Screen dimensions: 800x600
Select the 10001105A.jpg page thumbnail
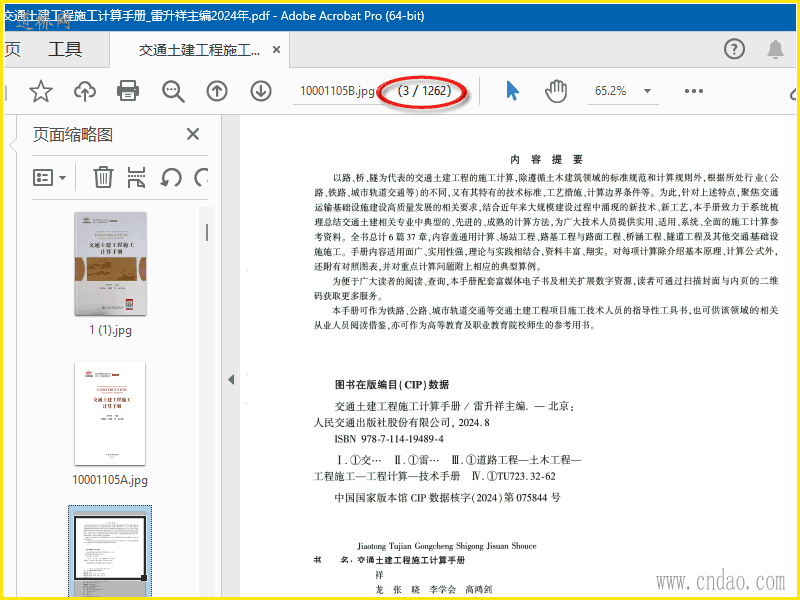pyautogui.click(x=110, y=414)
